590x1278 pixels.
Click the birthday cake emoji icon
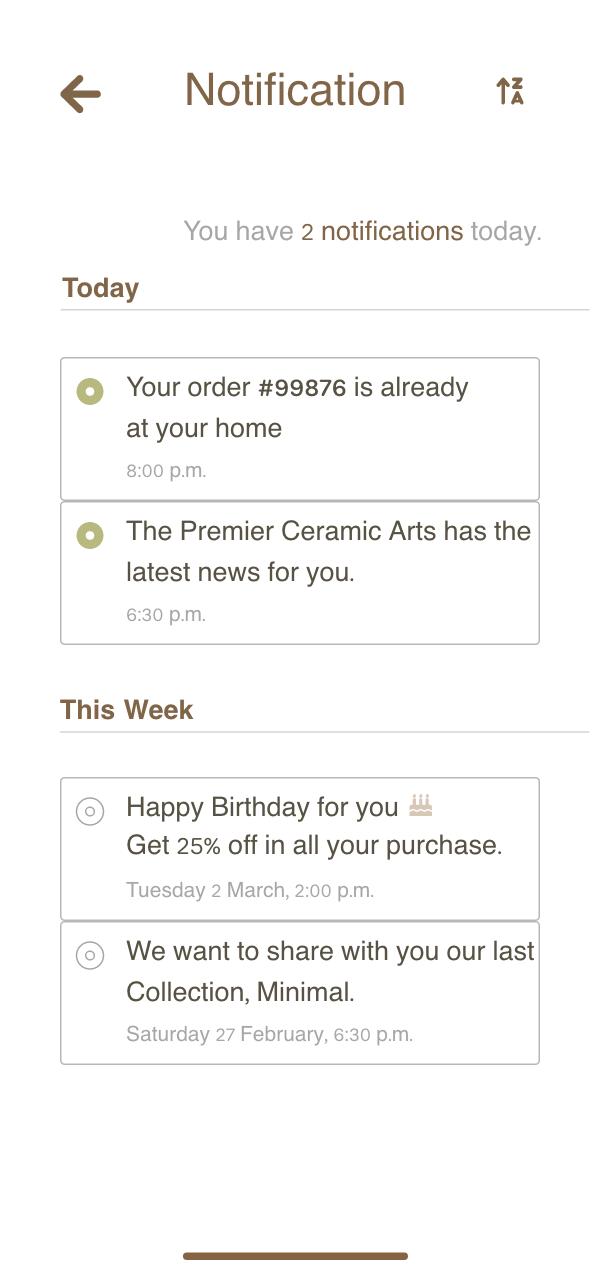(421, 805)
